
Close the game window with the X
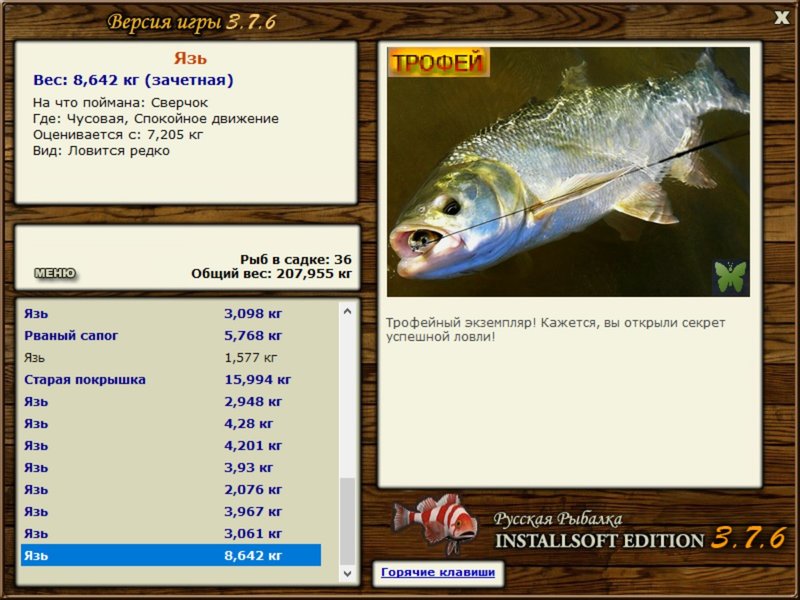(x=781, y=18)
